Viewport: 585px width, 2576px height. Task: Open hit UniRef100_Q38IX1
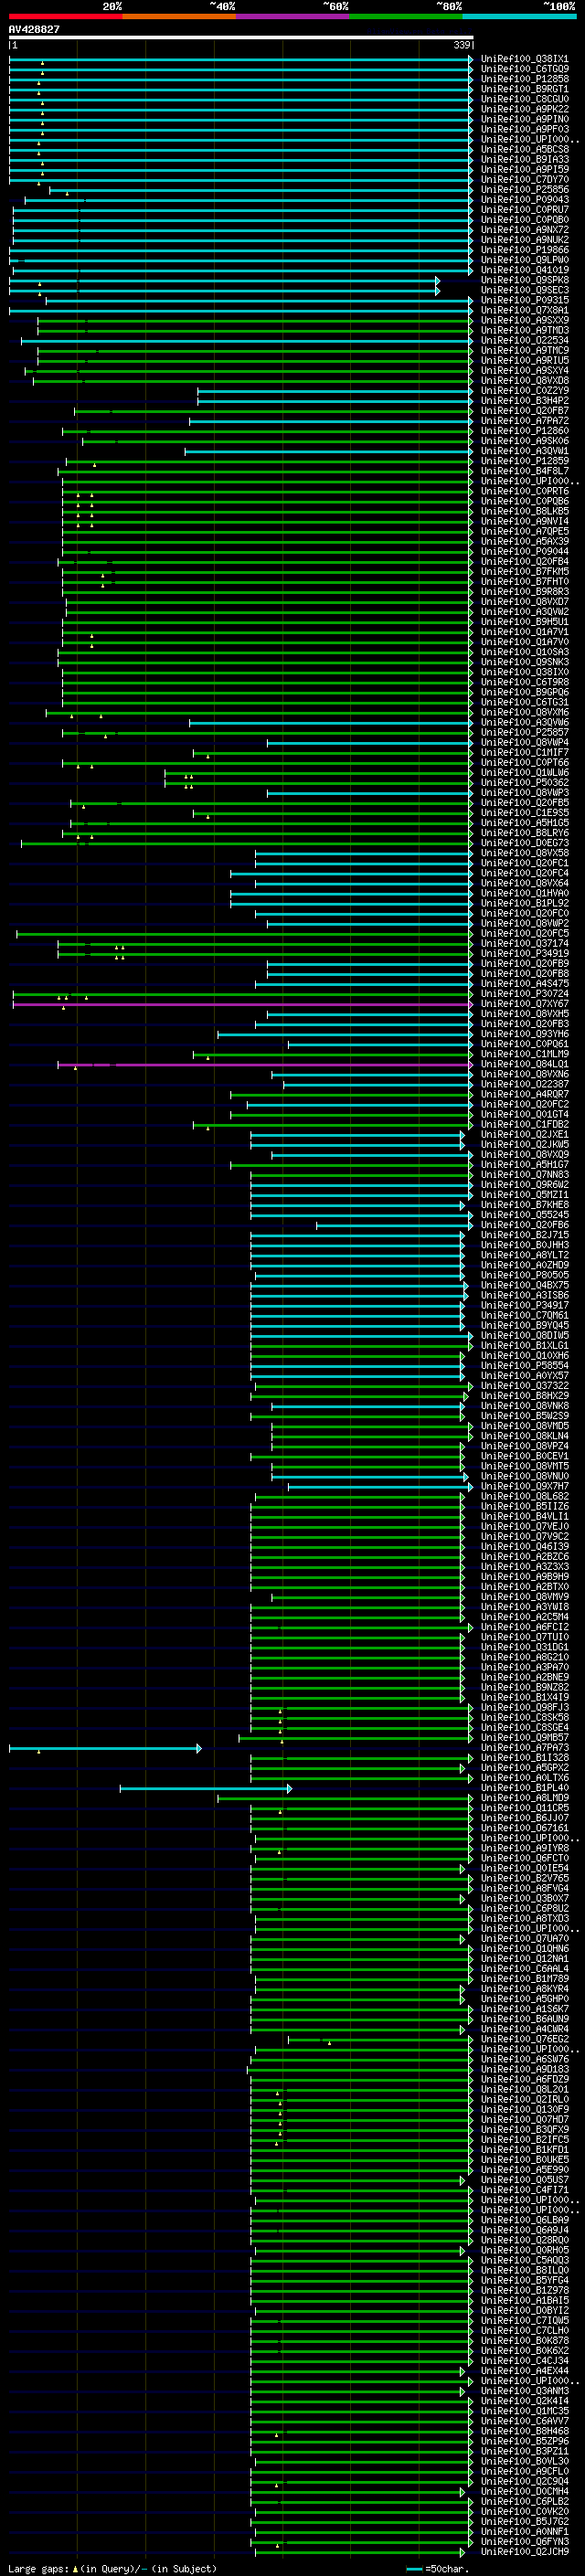[x=525, y=59]
